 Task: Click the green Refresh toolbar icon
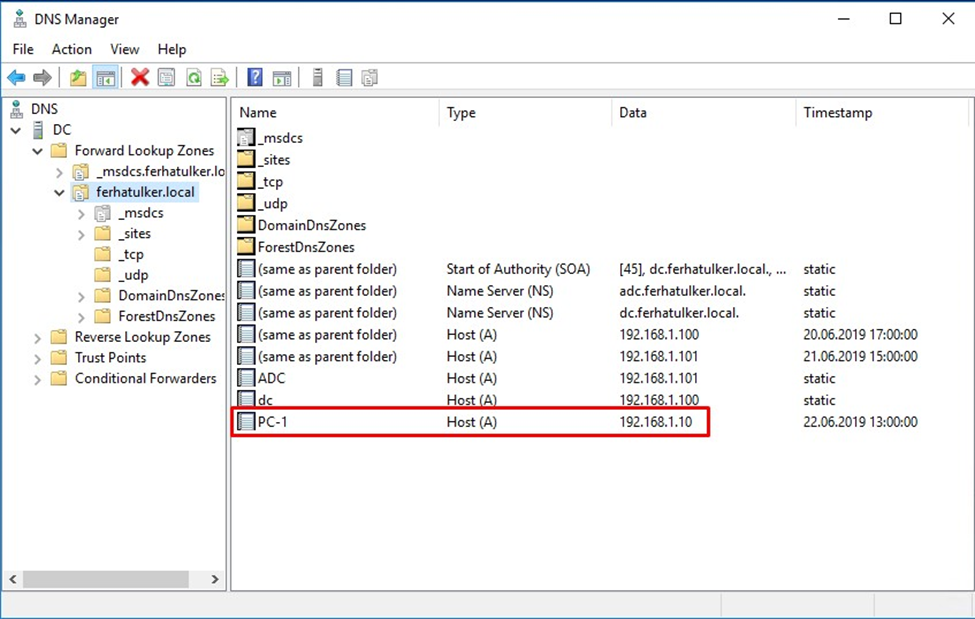click(x=193, y=78)
